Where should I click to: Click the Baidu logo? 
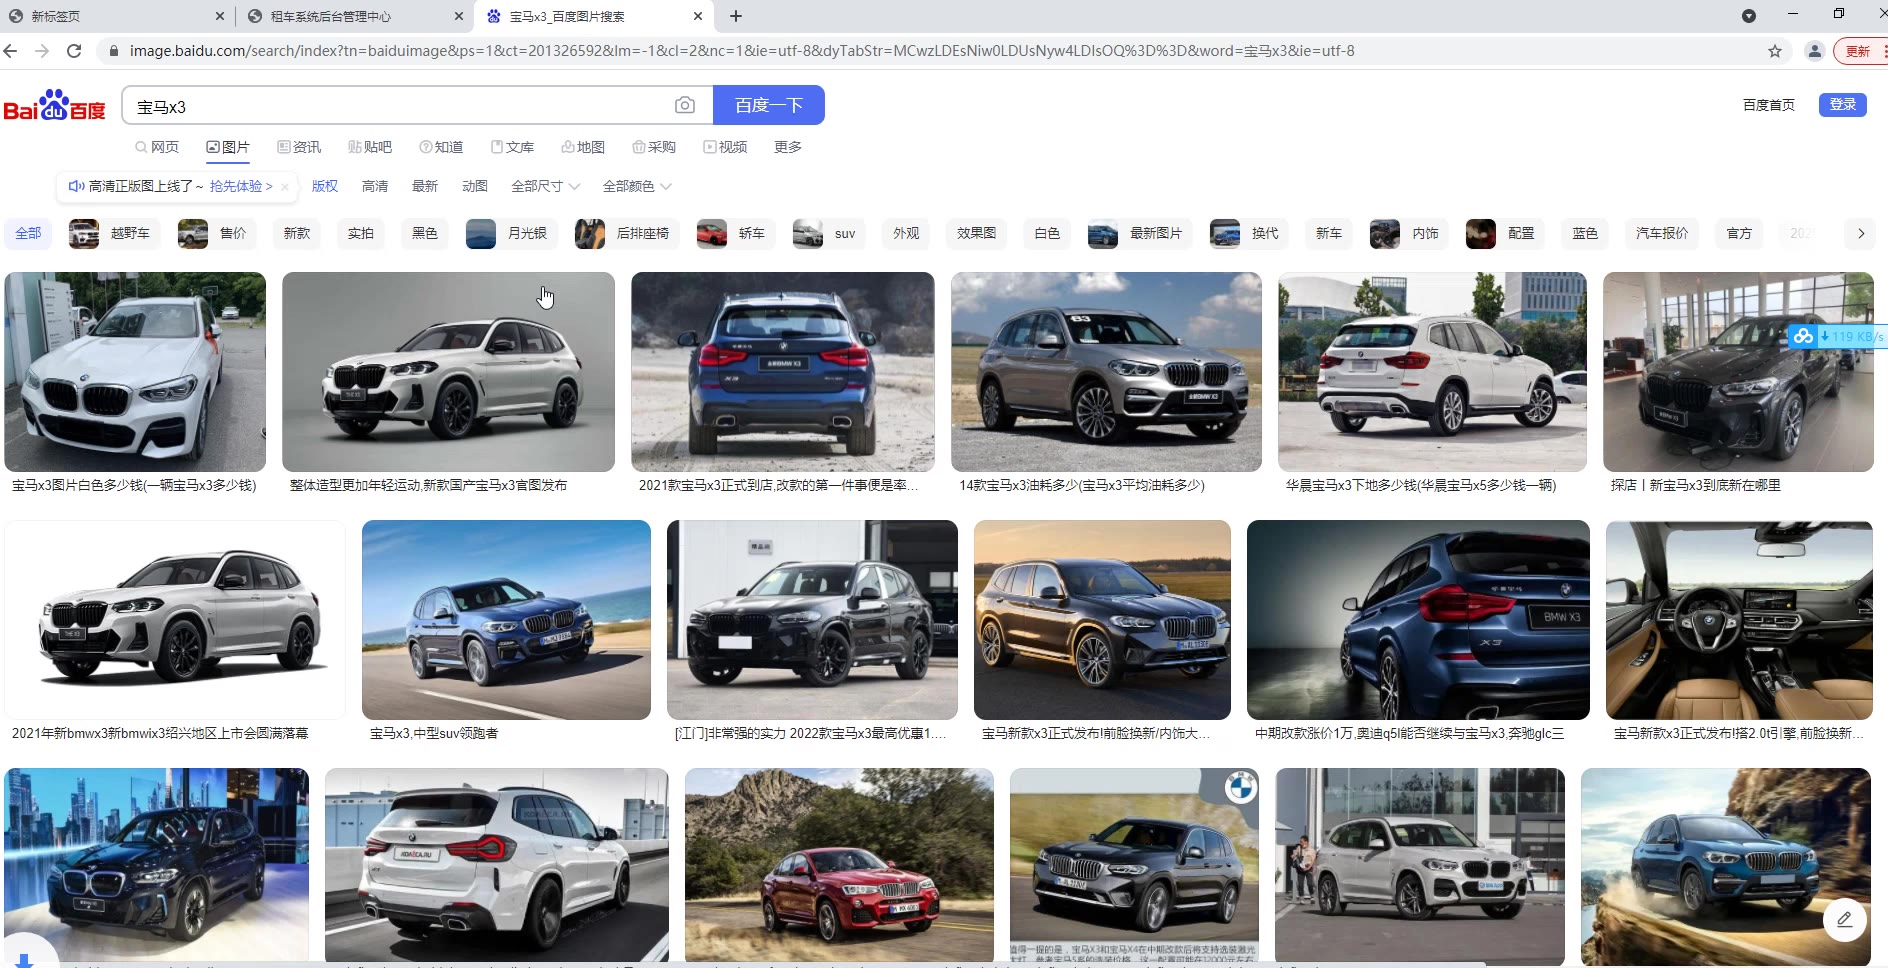tap(54, 106)
